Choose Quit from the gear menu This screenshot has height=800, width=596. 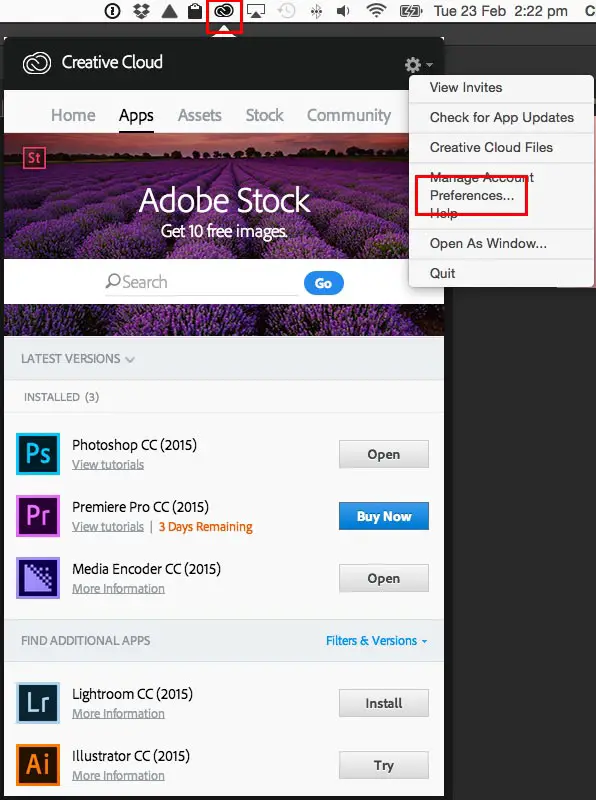501,273
